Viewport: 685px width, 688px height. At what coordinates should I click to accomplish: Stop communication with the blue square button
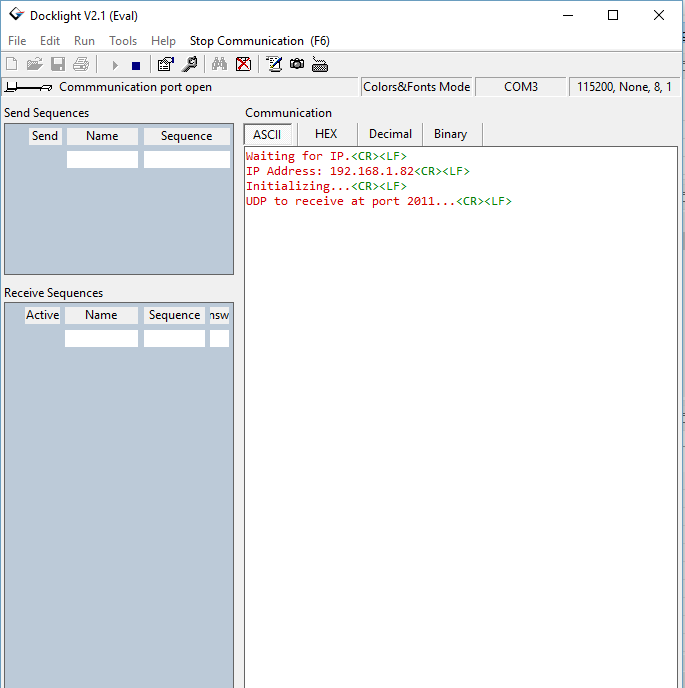(x=136, y=65)
